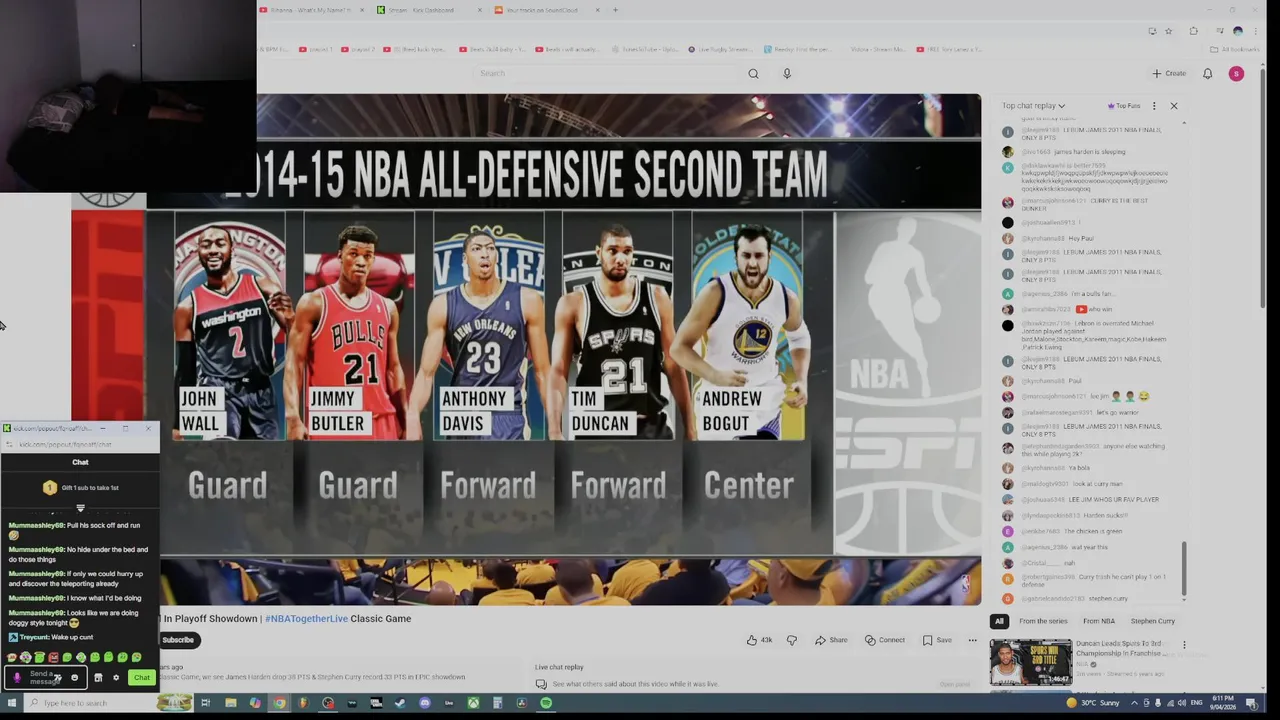The width and height of the screenshot is (1280, 720).
Task: Save video to a playlist
Action: click(x=937, y=640)
